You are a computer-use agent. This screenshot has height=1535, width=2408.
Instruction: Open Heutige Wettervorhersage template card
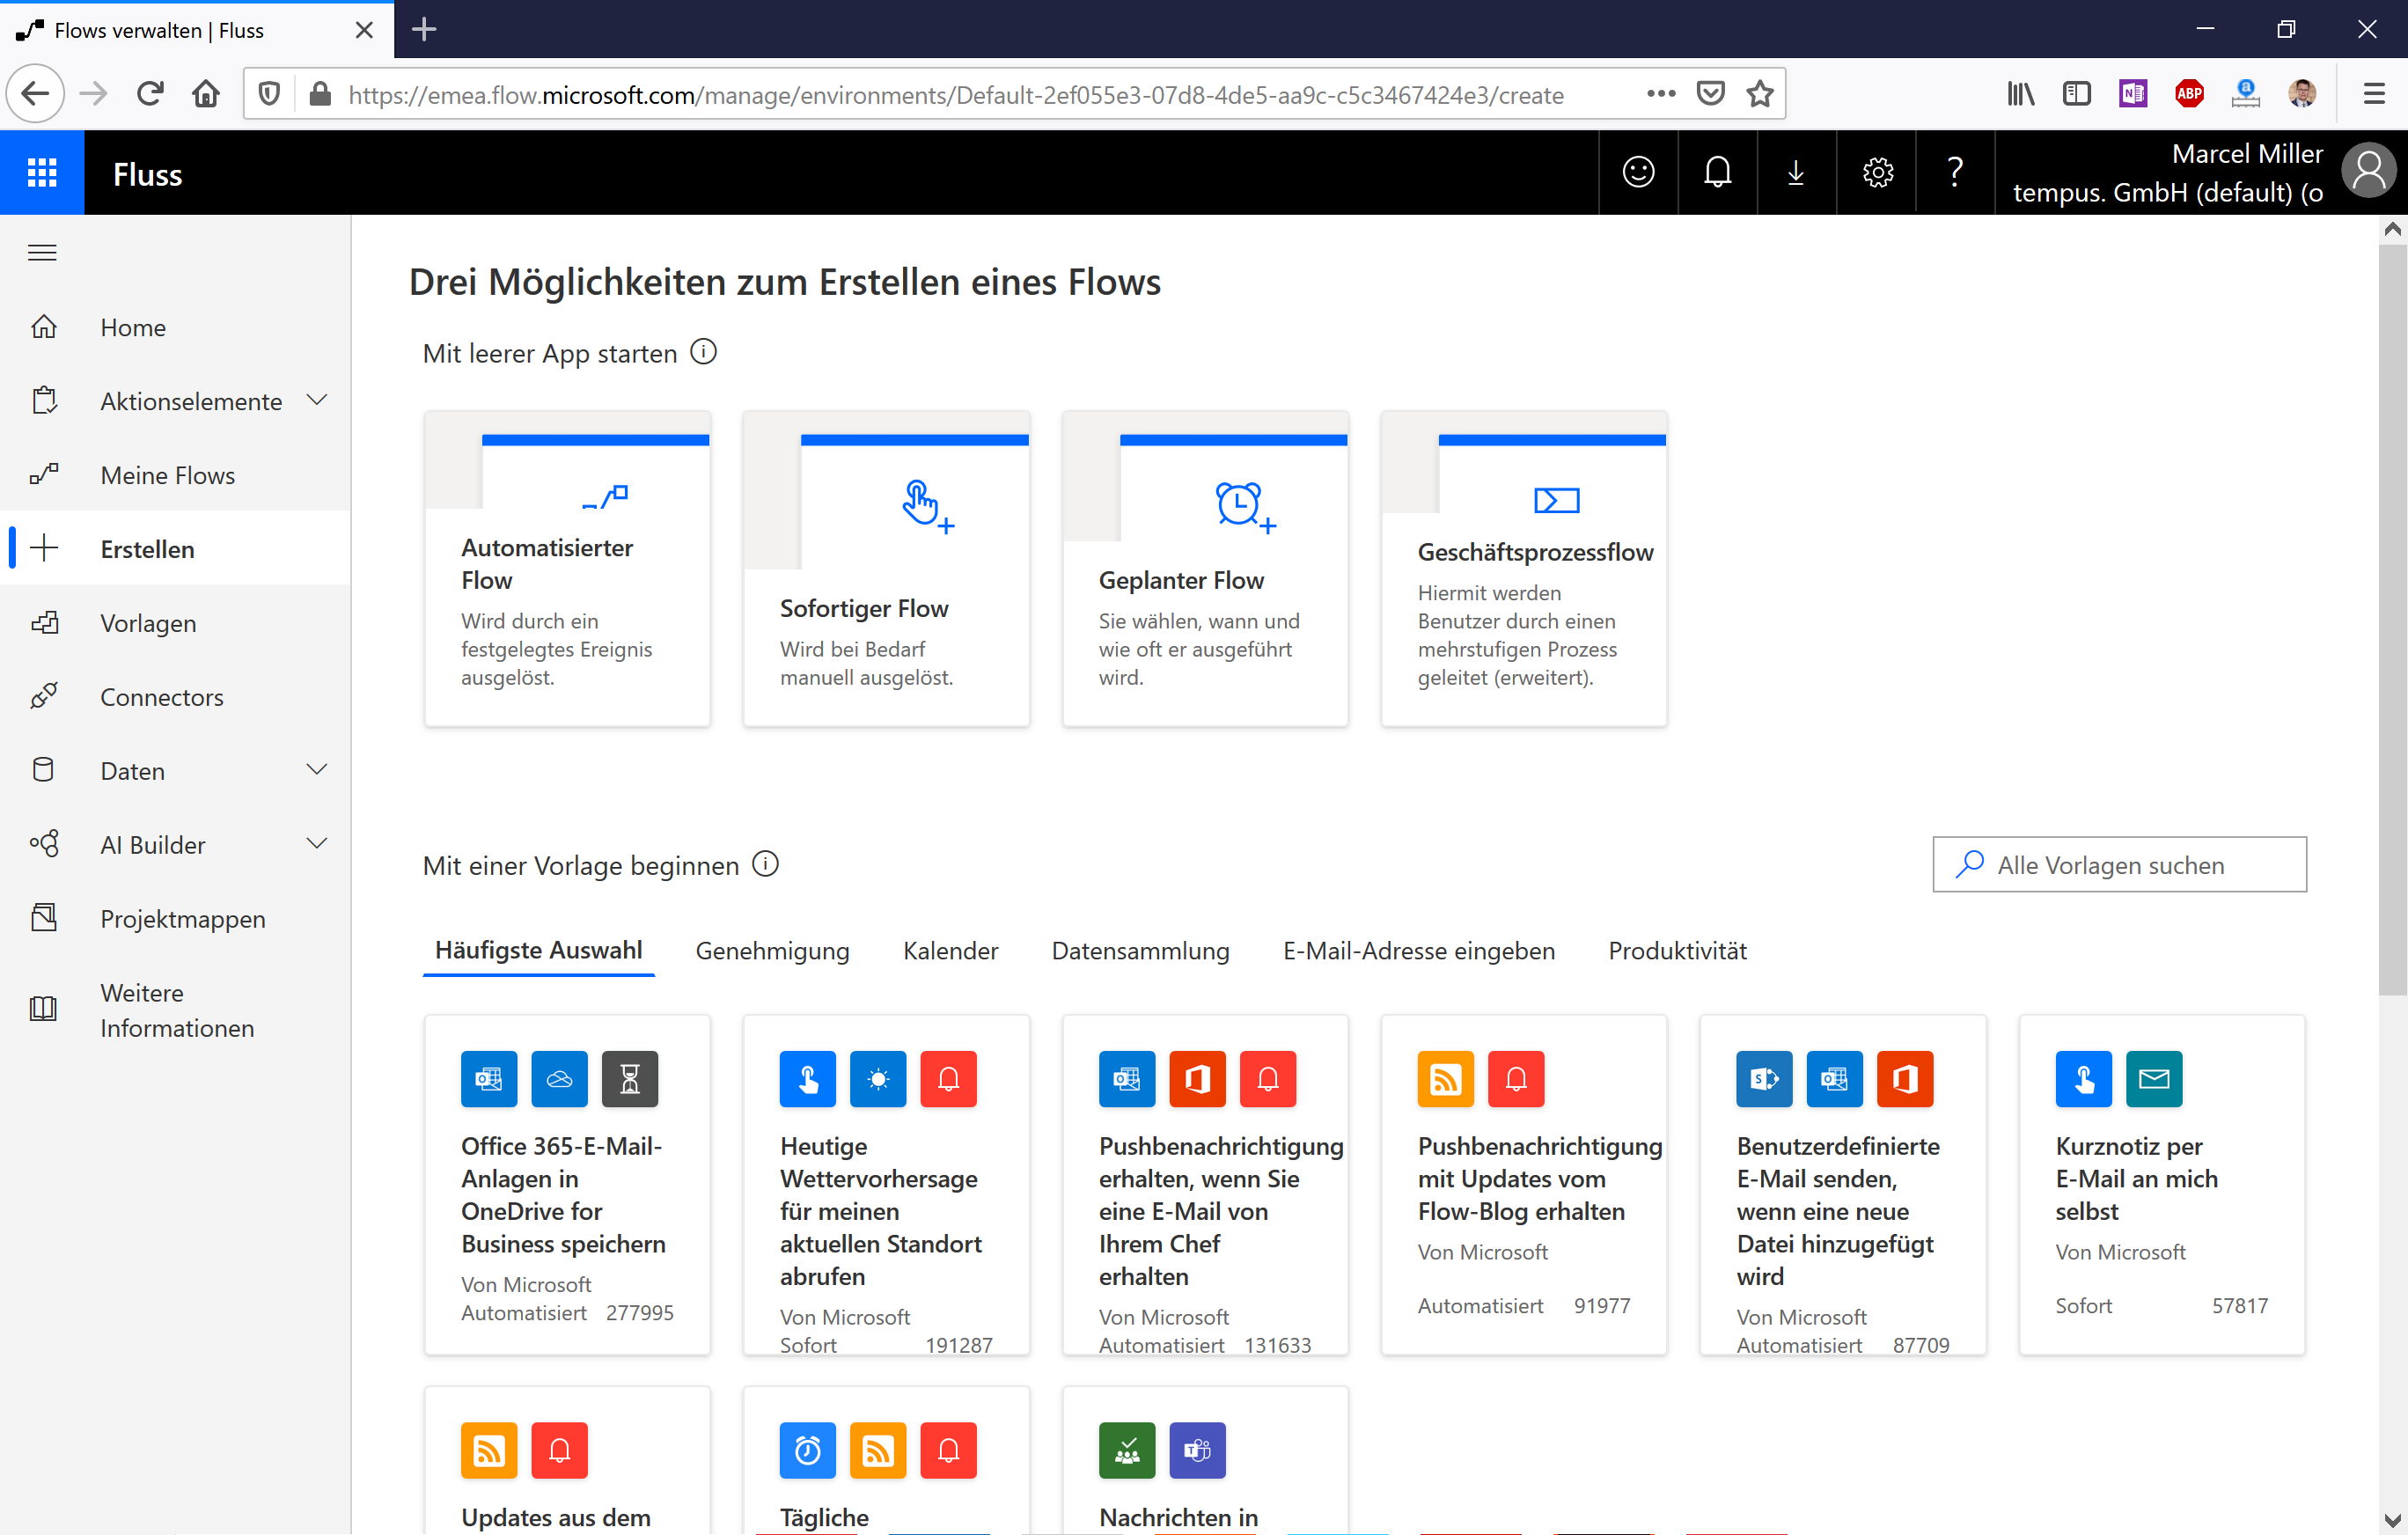point(886,1185)
